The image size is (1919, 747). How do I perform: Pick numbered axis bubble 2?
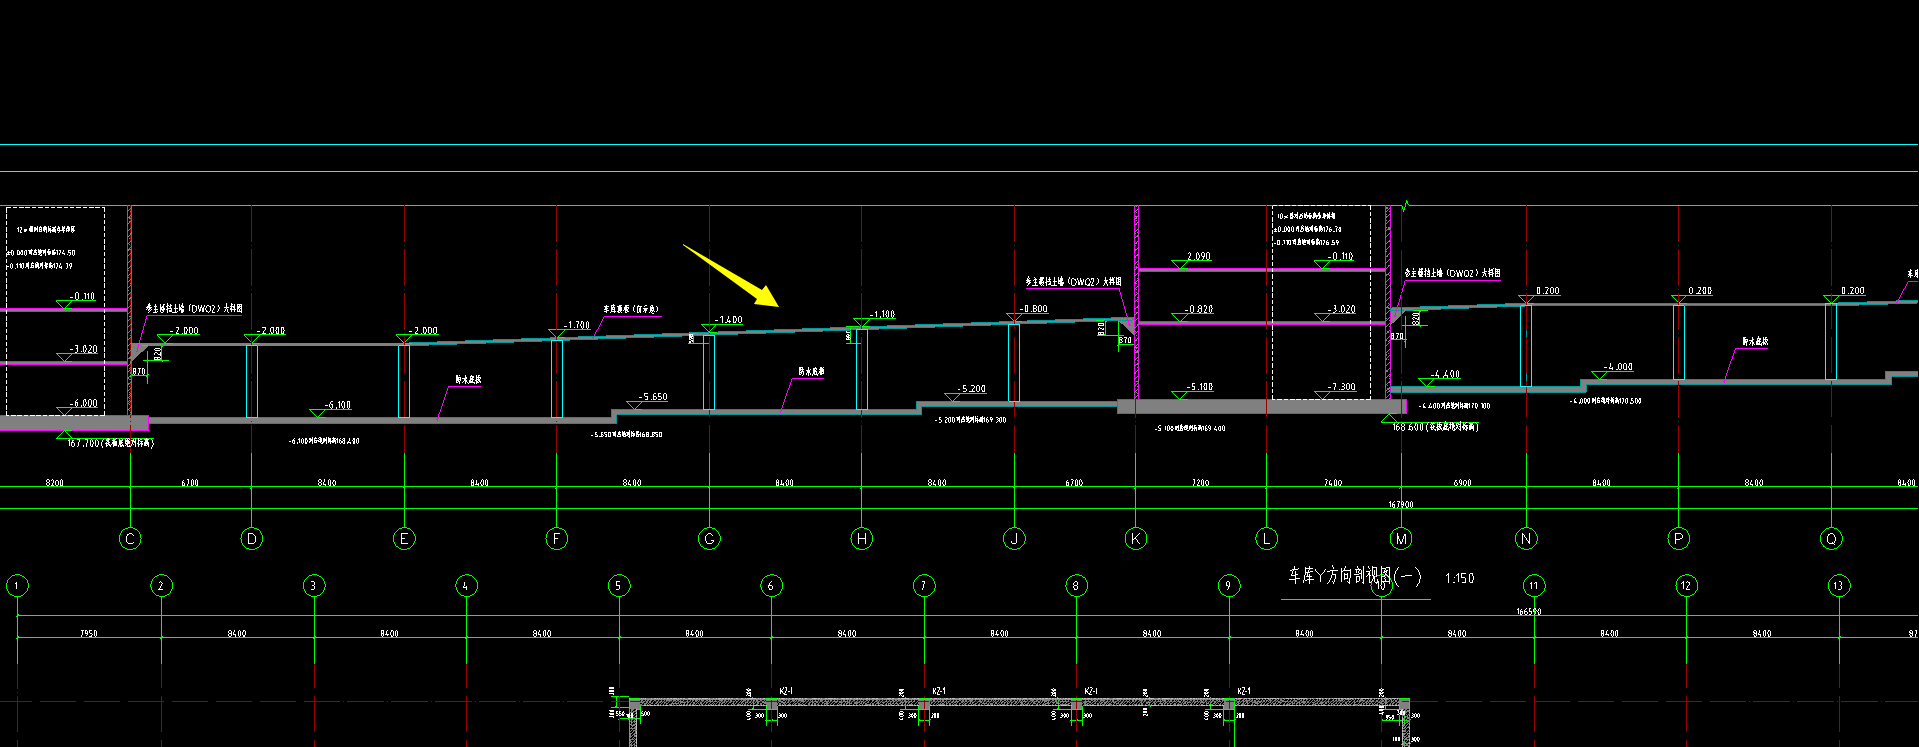161,586
